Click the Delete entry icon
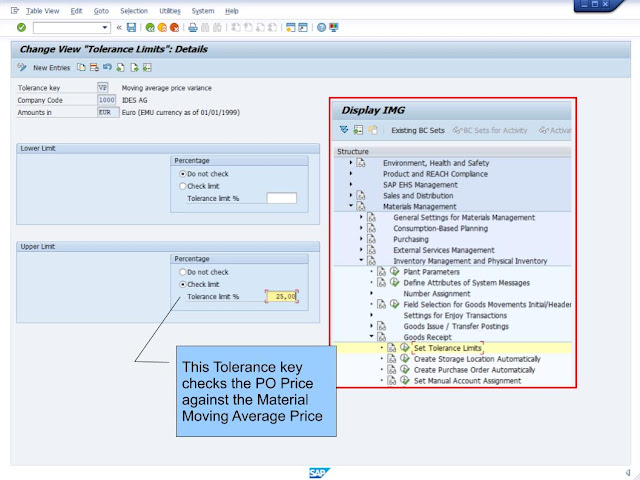 tap(94, 67)
